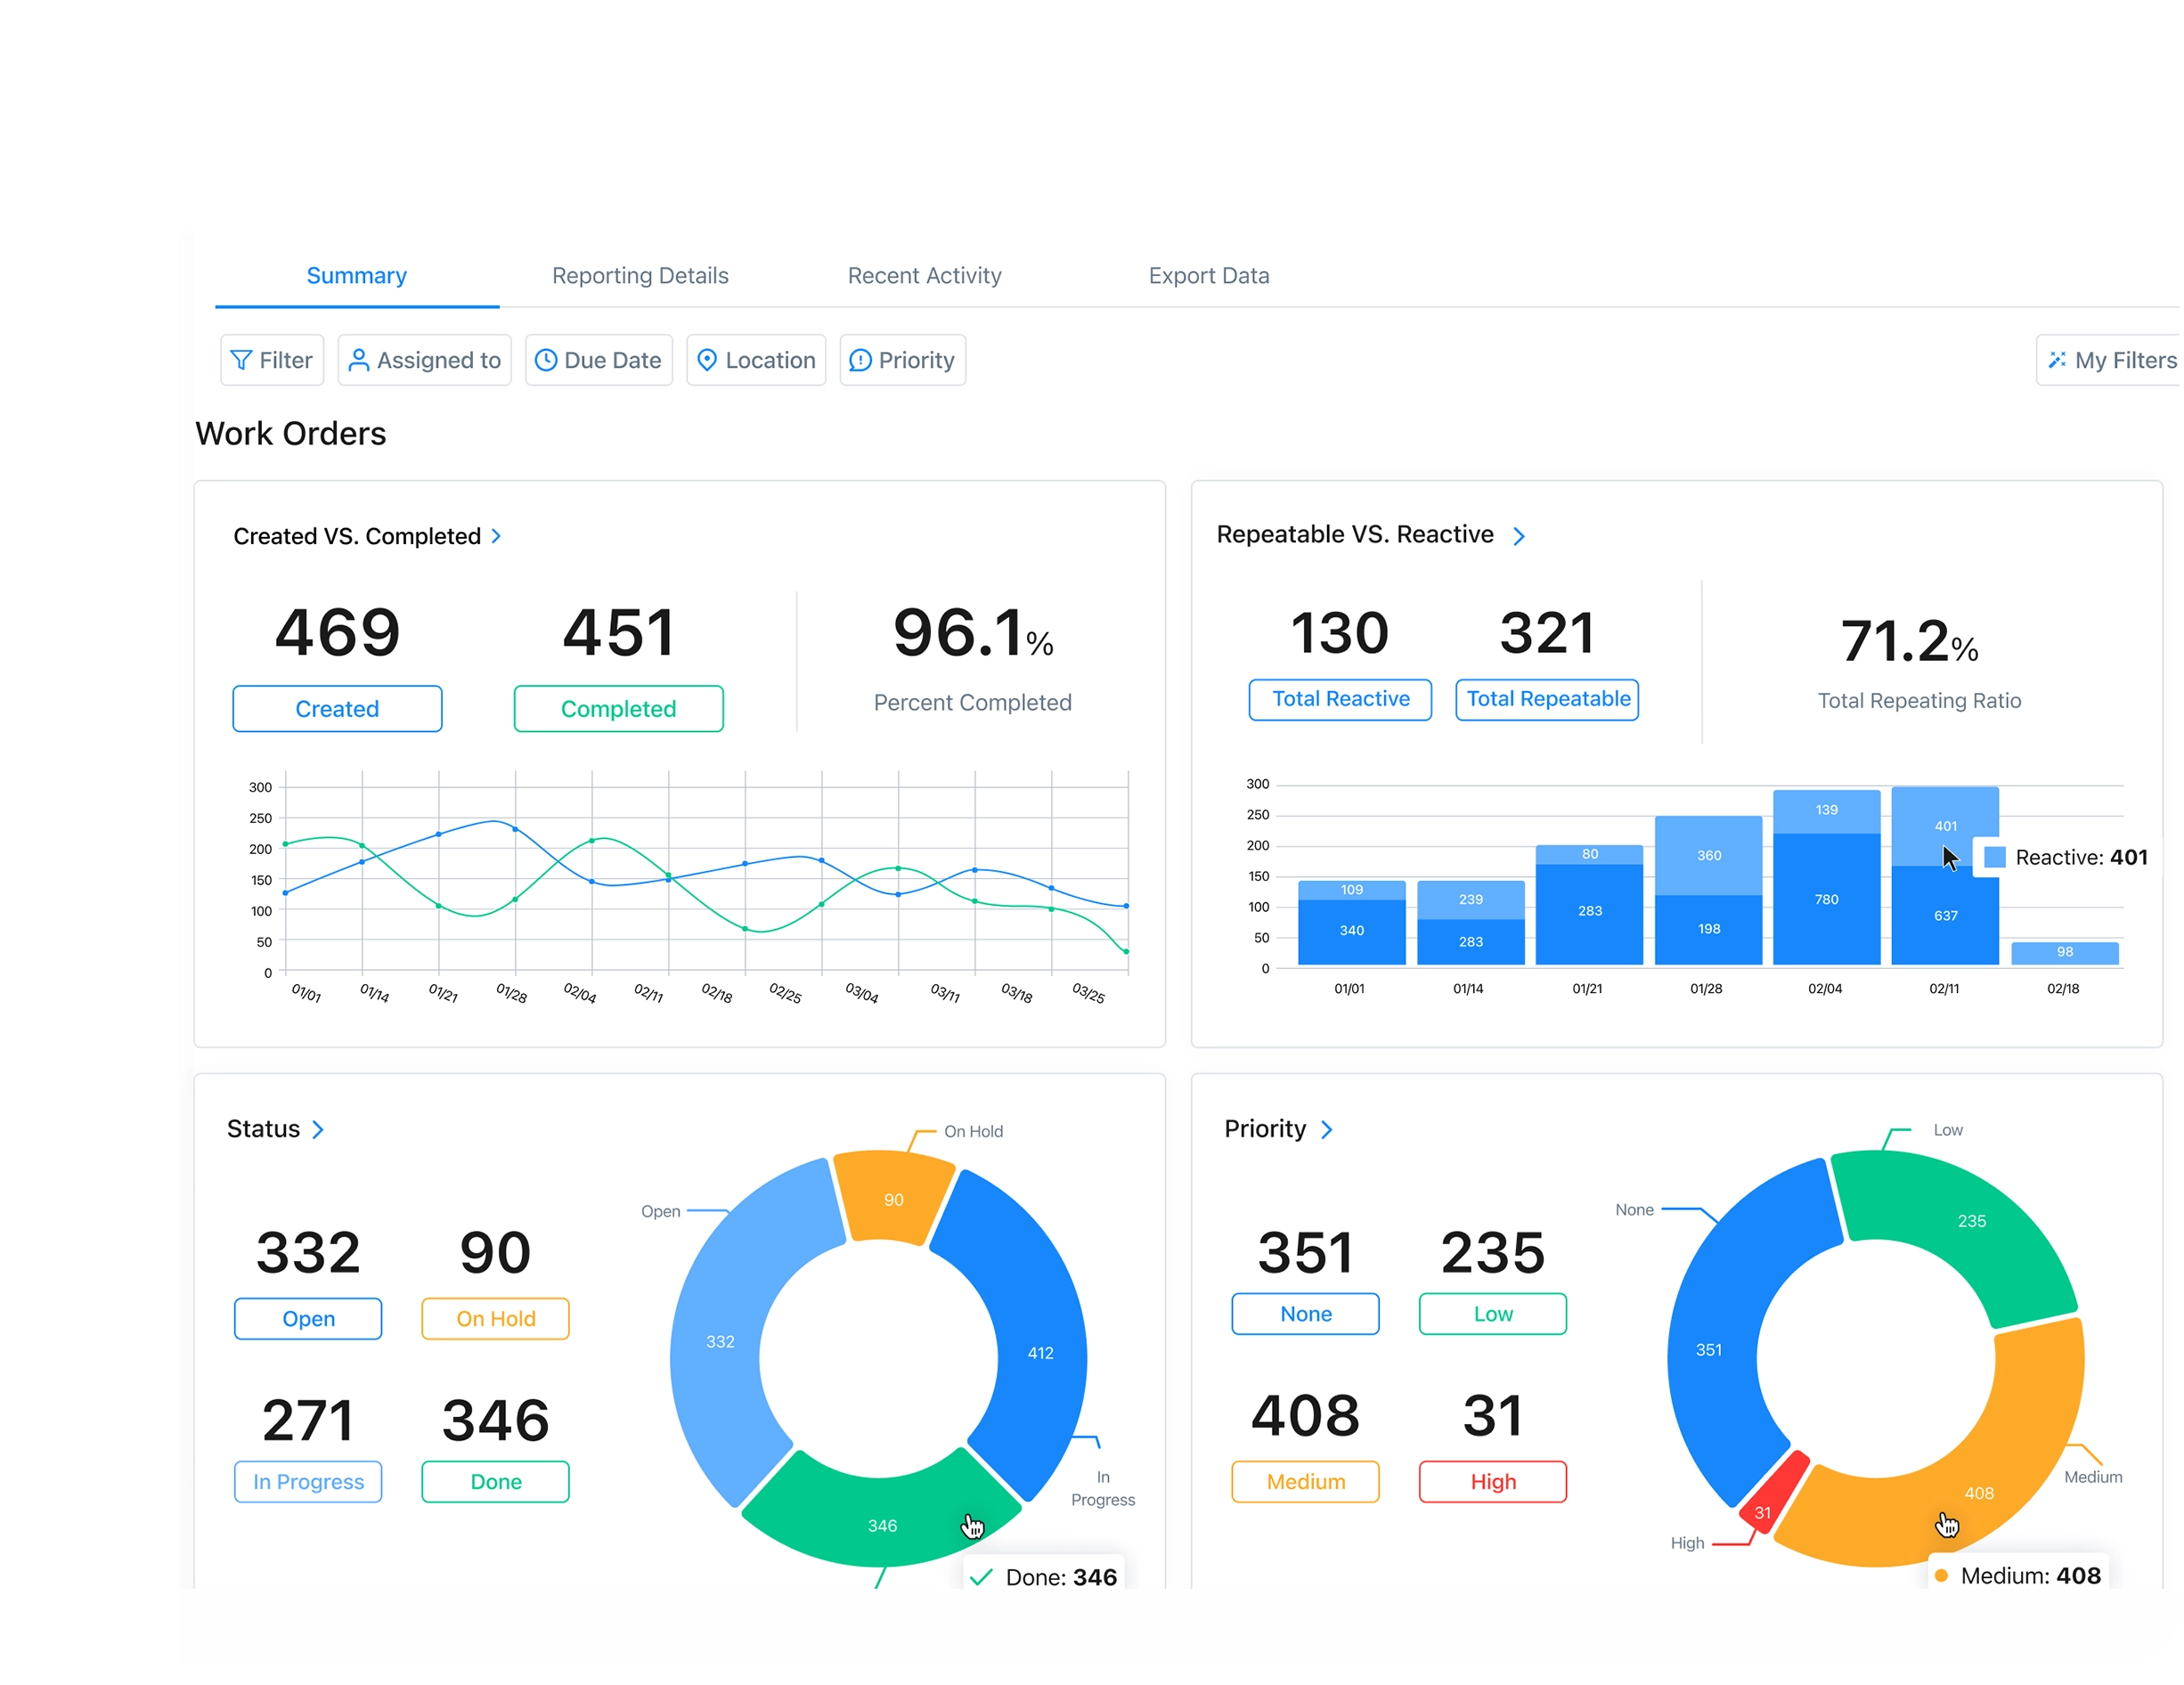
Task: Click the orange Medium legend dot
Action: coord(1942,1575)
